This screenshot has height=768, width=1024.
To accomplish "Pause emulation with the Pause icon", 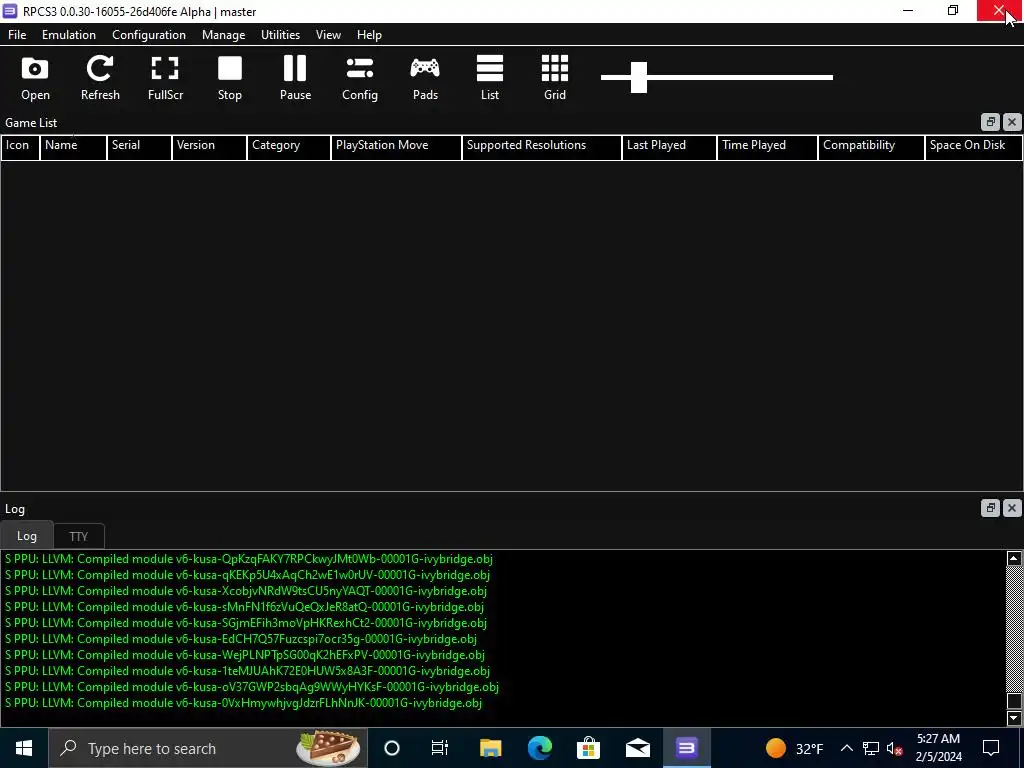I will (x=295, y=78).
